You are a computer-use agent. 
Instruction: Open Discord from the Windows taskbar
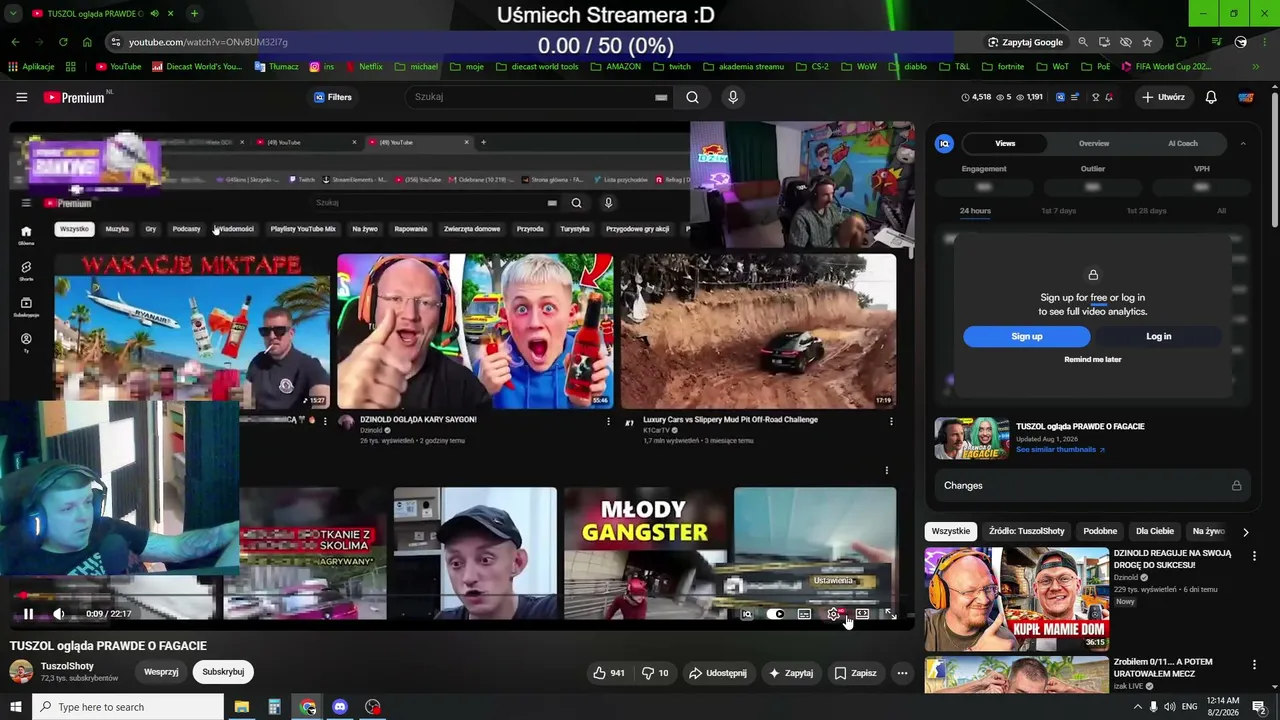point(340,707)
